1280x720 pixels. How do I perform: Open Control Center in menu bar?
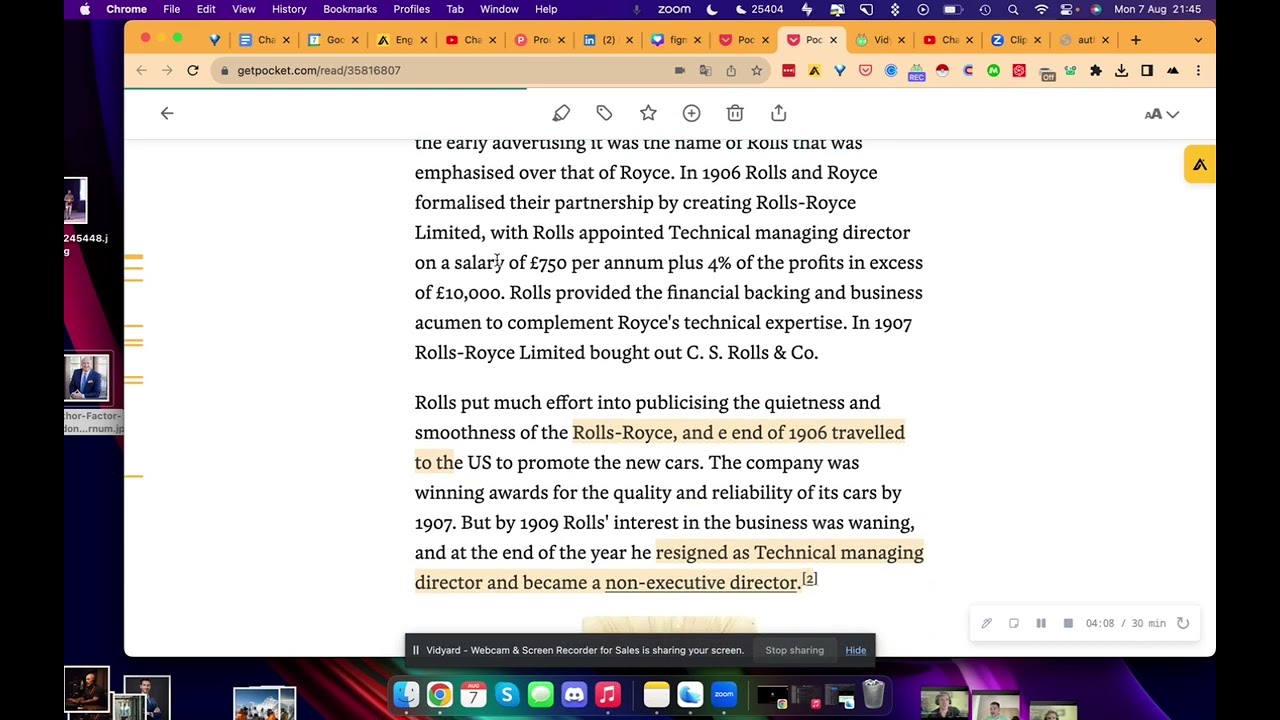(1069, 9)
